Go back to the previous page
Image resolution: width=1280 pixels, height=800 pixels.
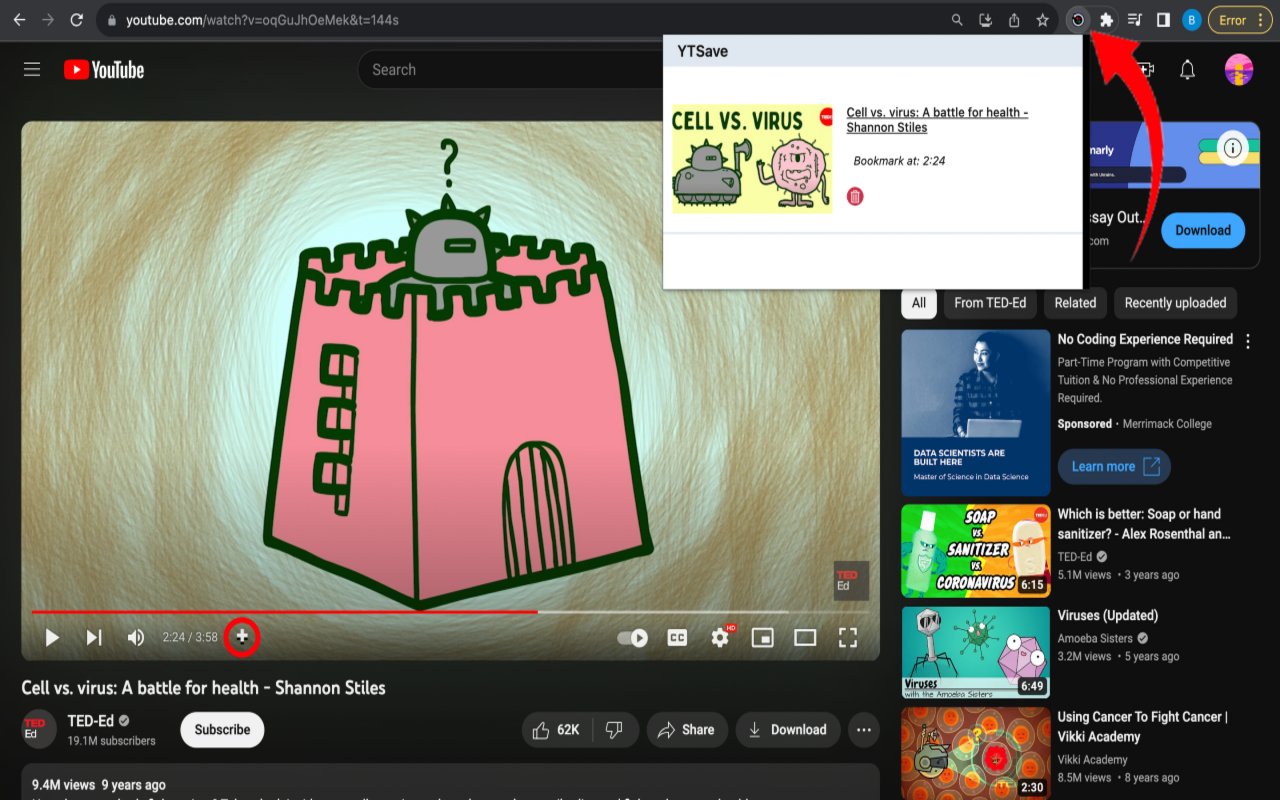19,20
